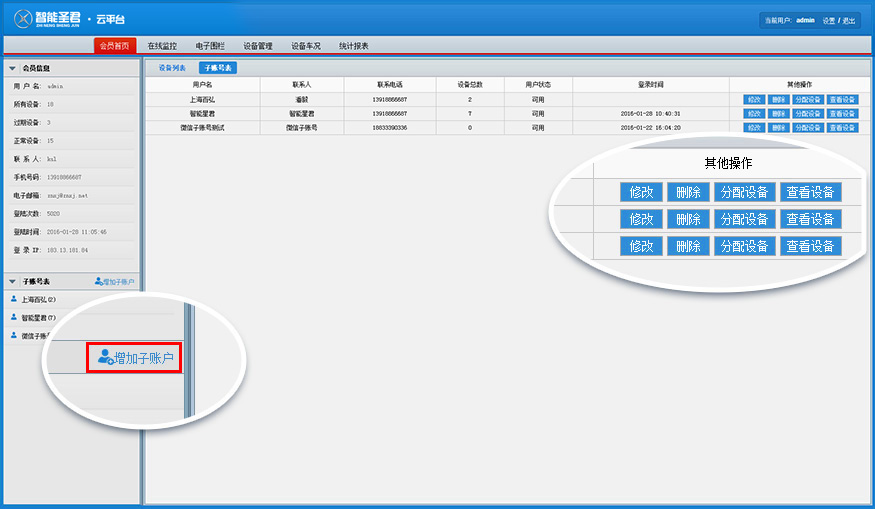
Task: Open 统计报表 navigation item
Action: (354, 46)
